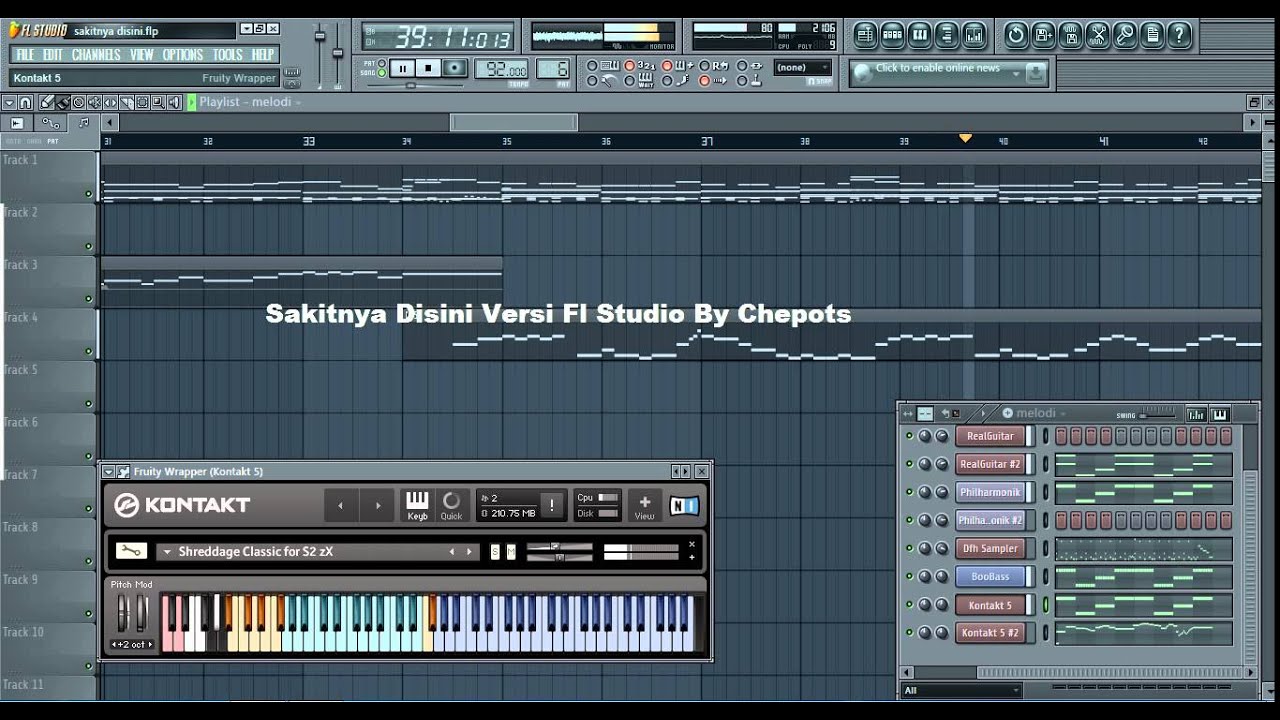
Task: Open the graph editor icon in step sequencer
Action: pos(1195,414)
